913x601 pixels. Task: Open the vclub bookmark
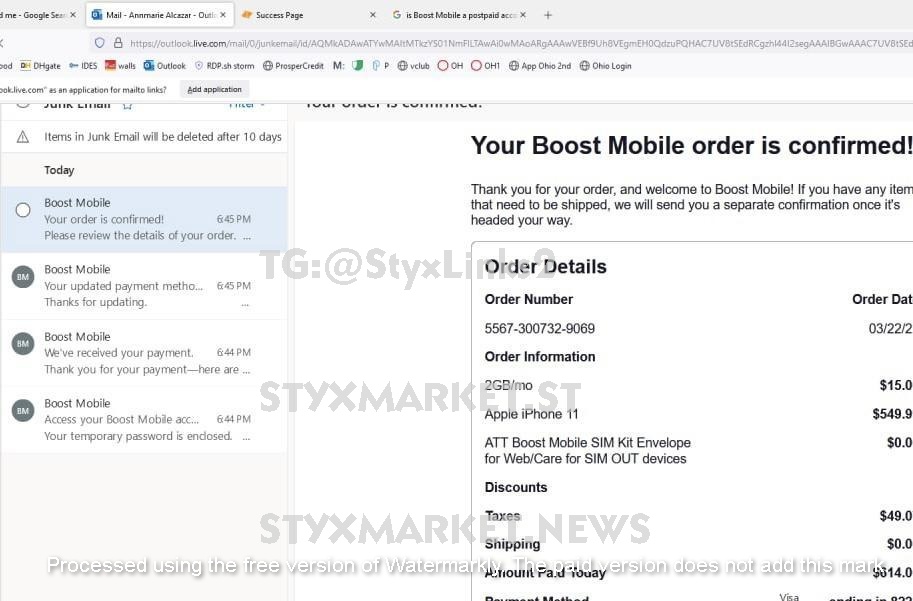pos(413,66)
